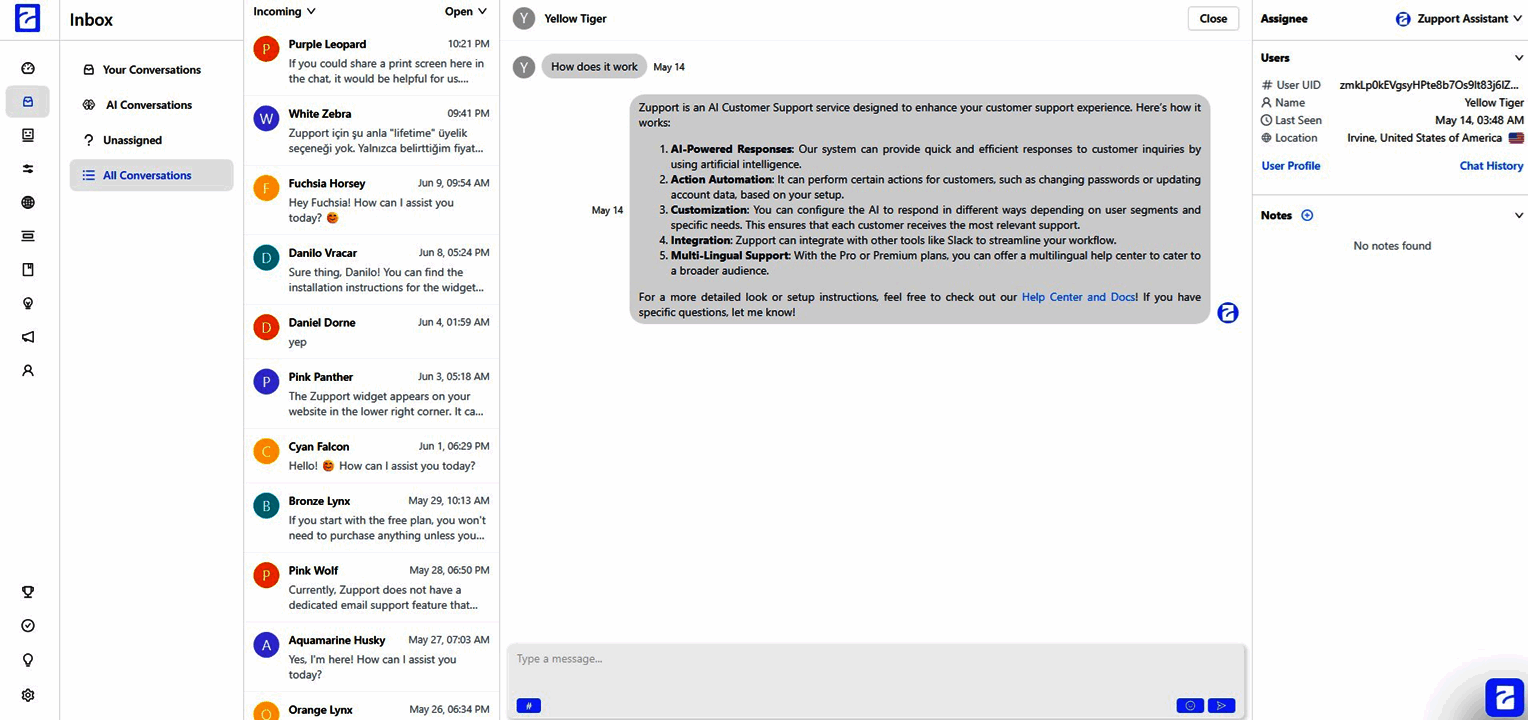Select Your Conversations in the Inbox menu

(151, 70)
